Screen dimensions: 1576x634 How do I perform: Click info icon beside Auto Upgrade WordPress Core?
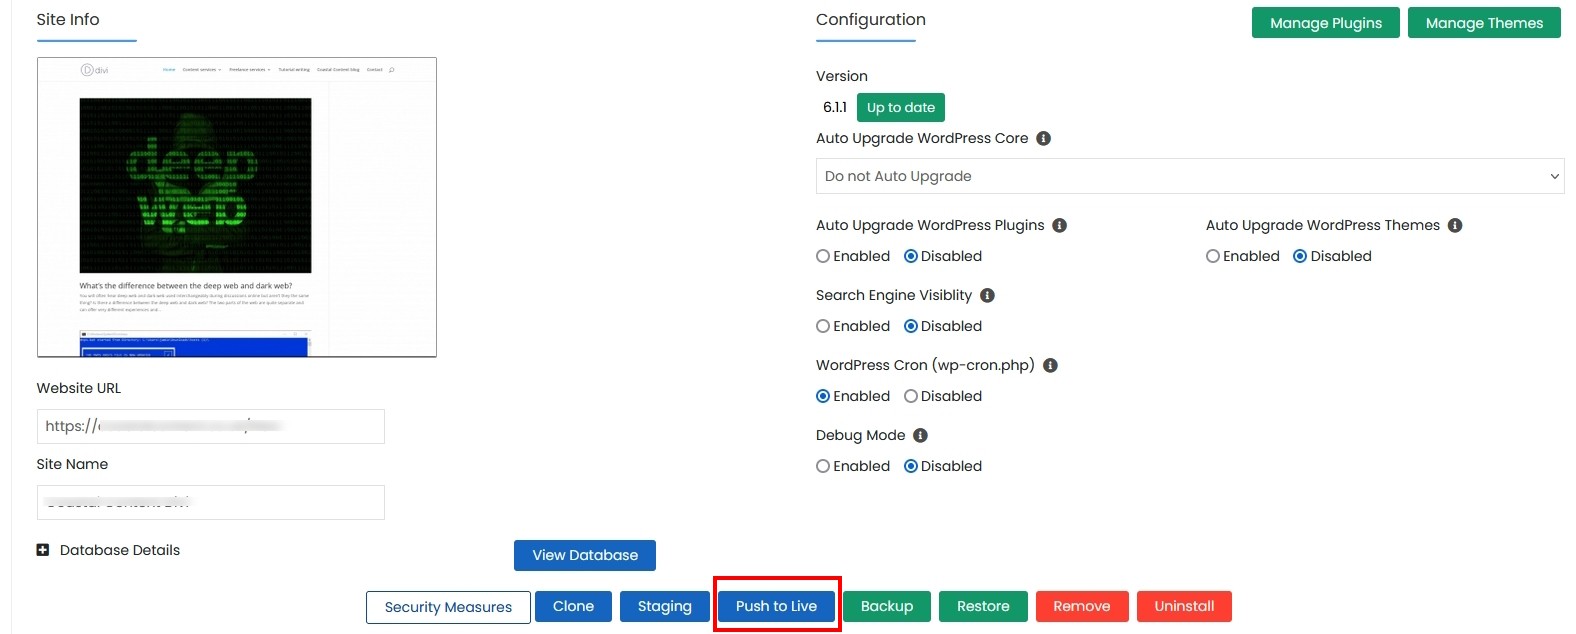tap(1043, 138)
